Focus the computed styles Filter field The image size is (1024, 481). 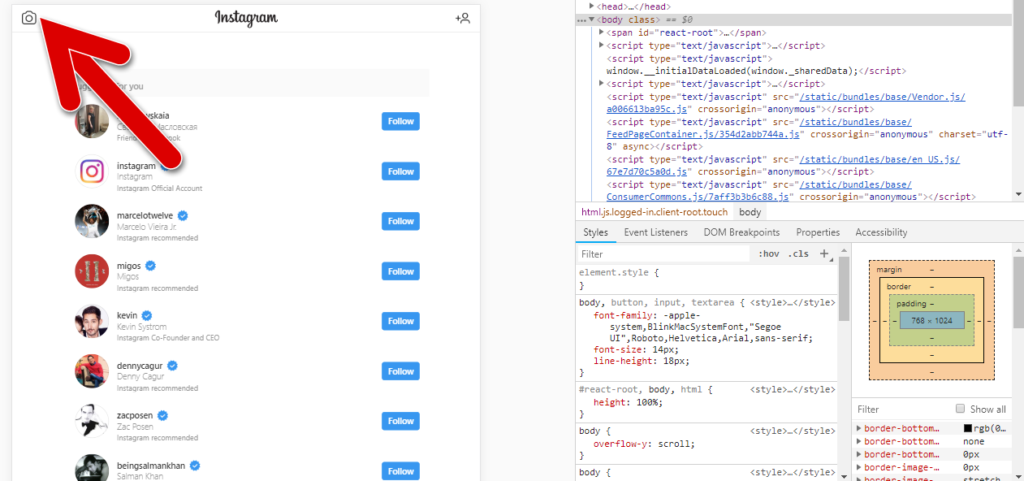(x=901, y=409)
